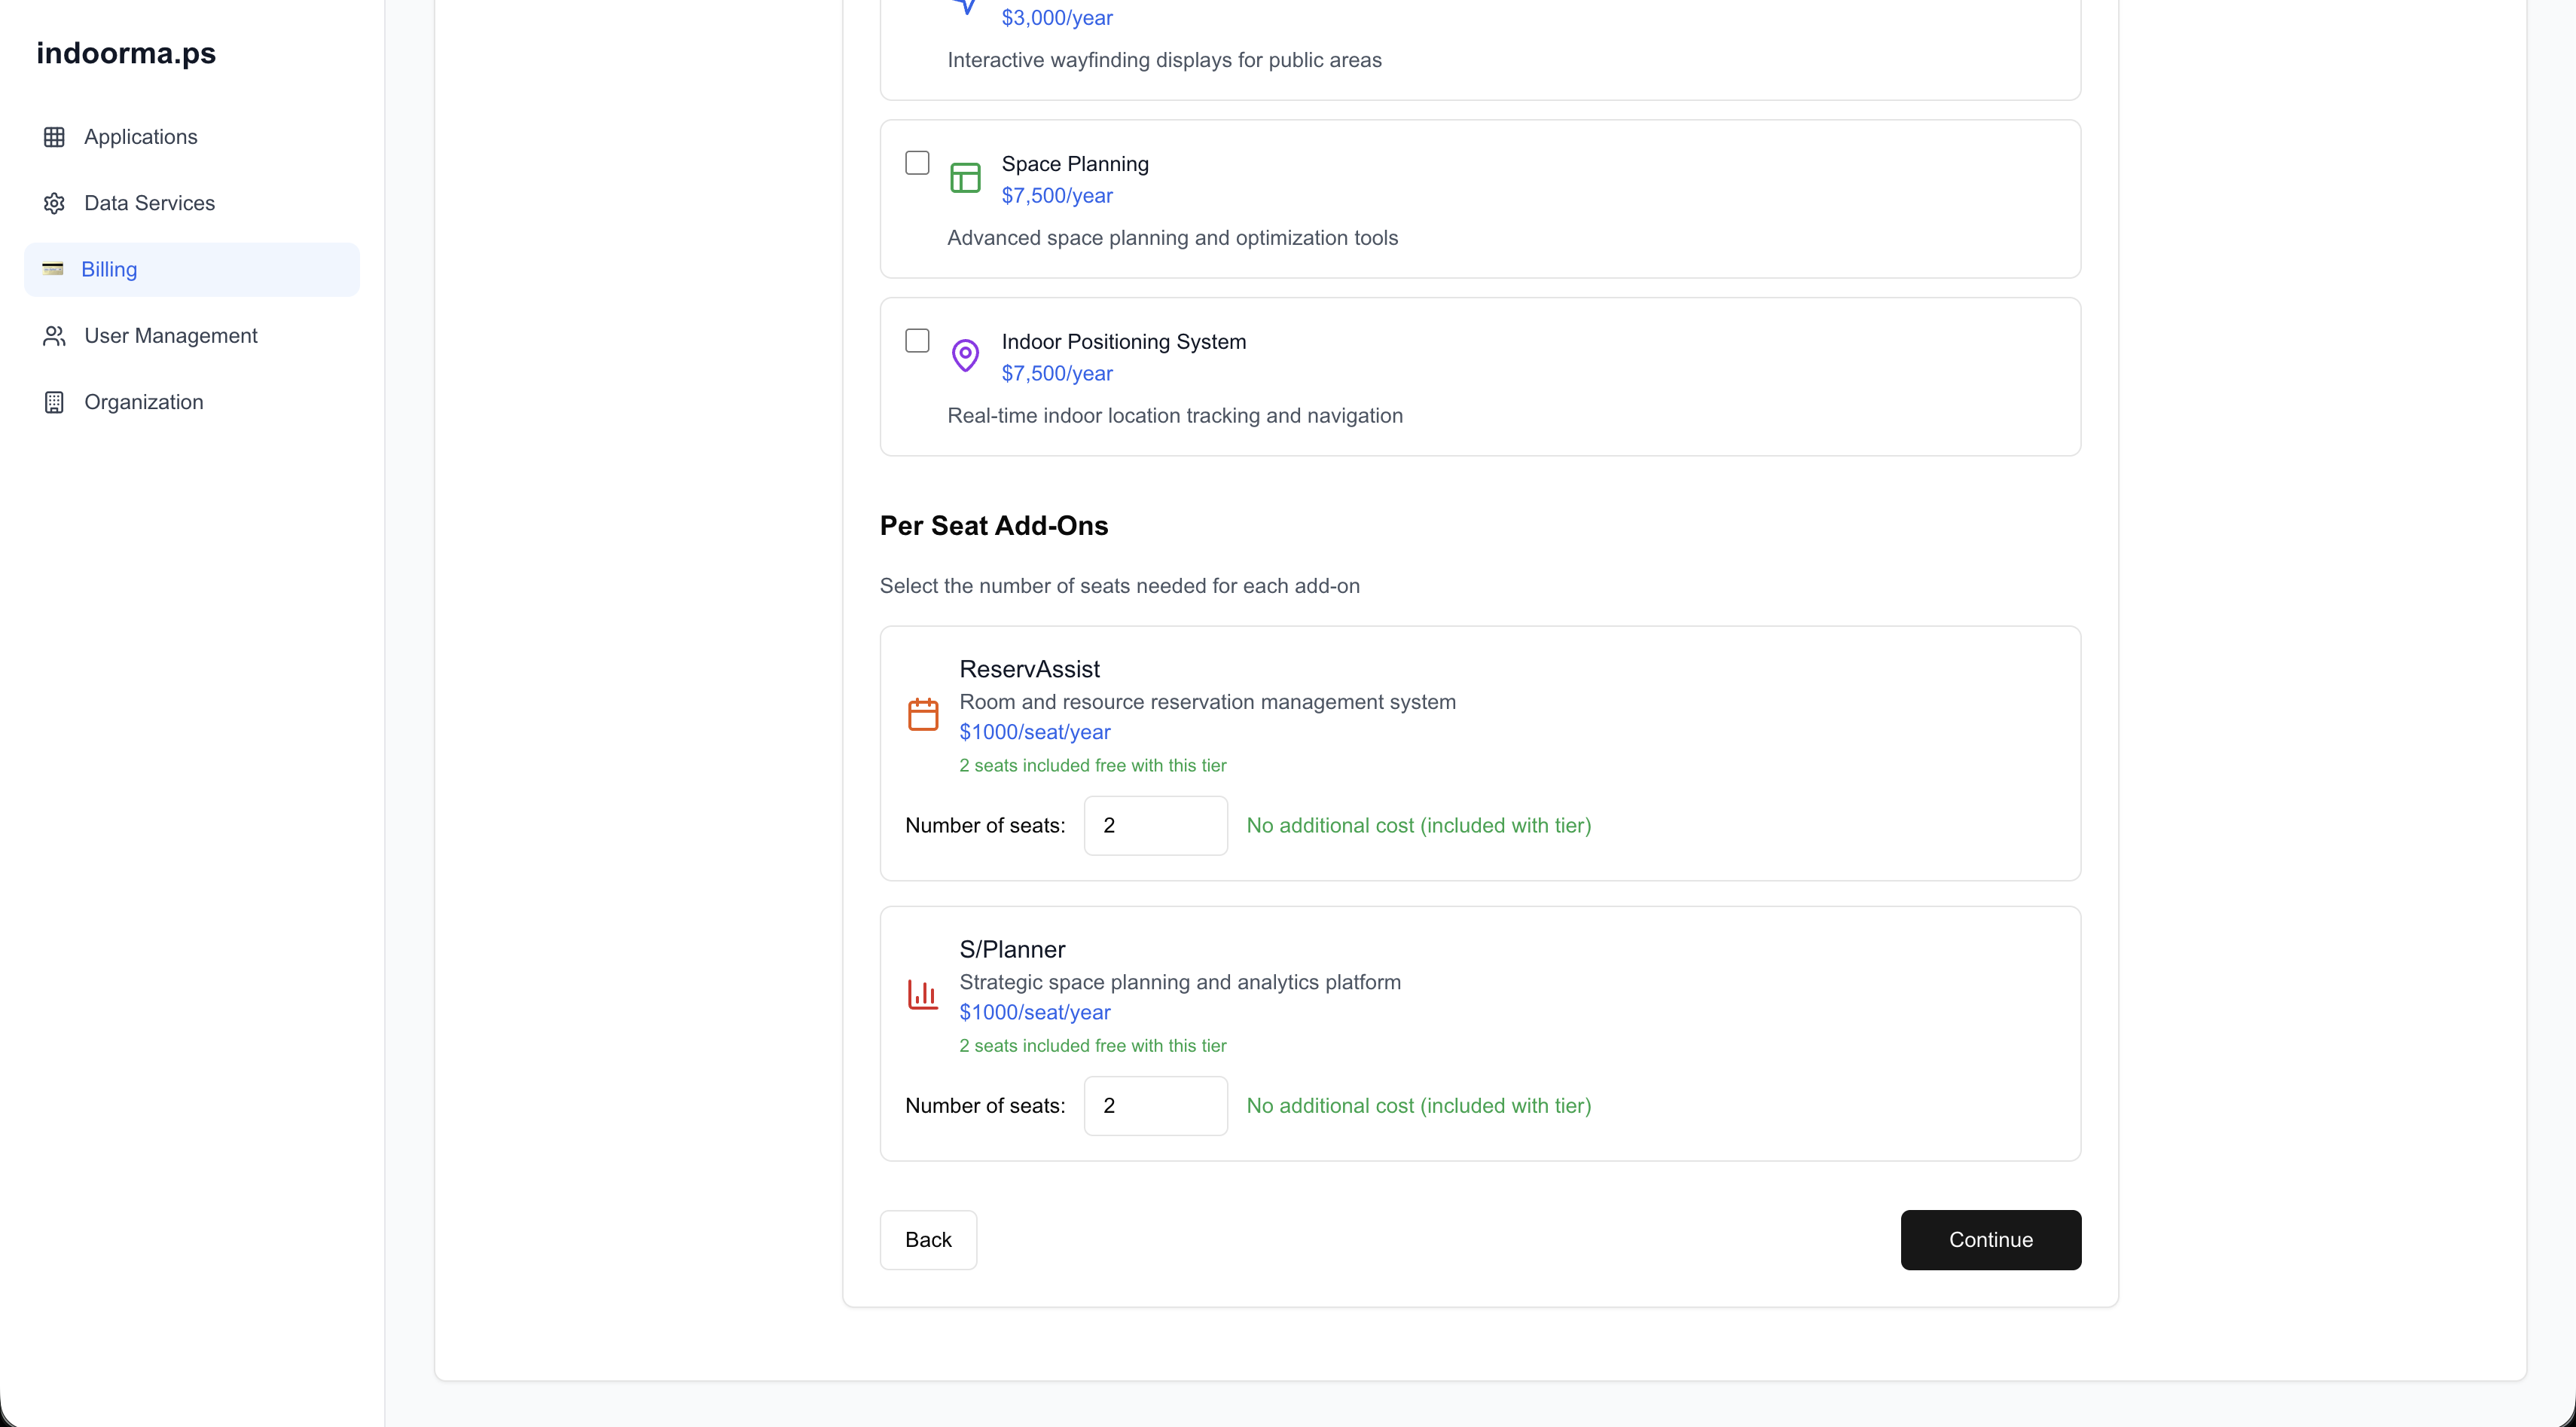This screenshot has width=2576, height=1427.
Task: Click the ReservAssist heading
Action: 1029,669
